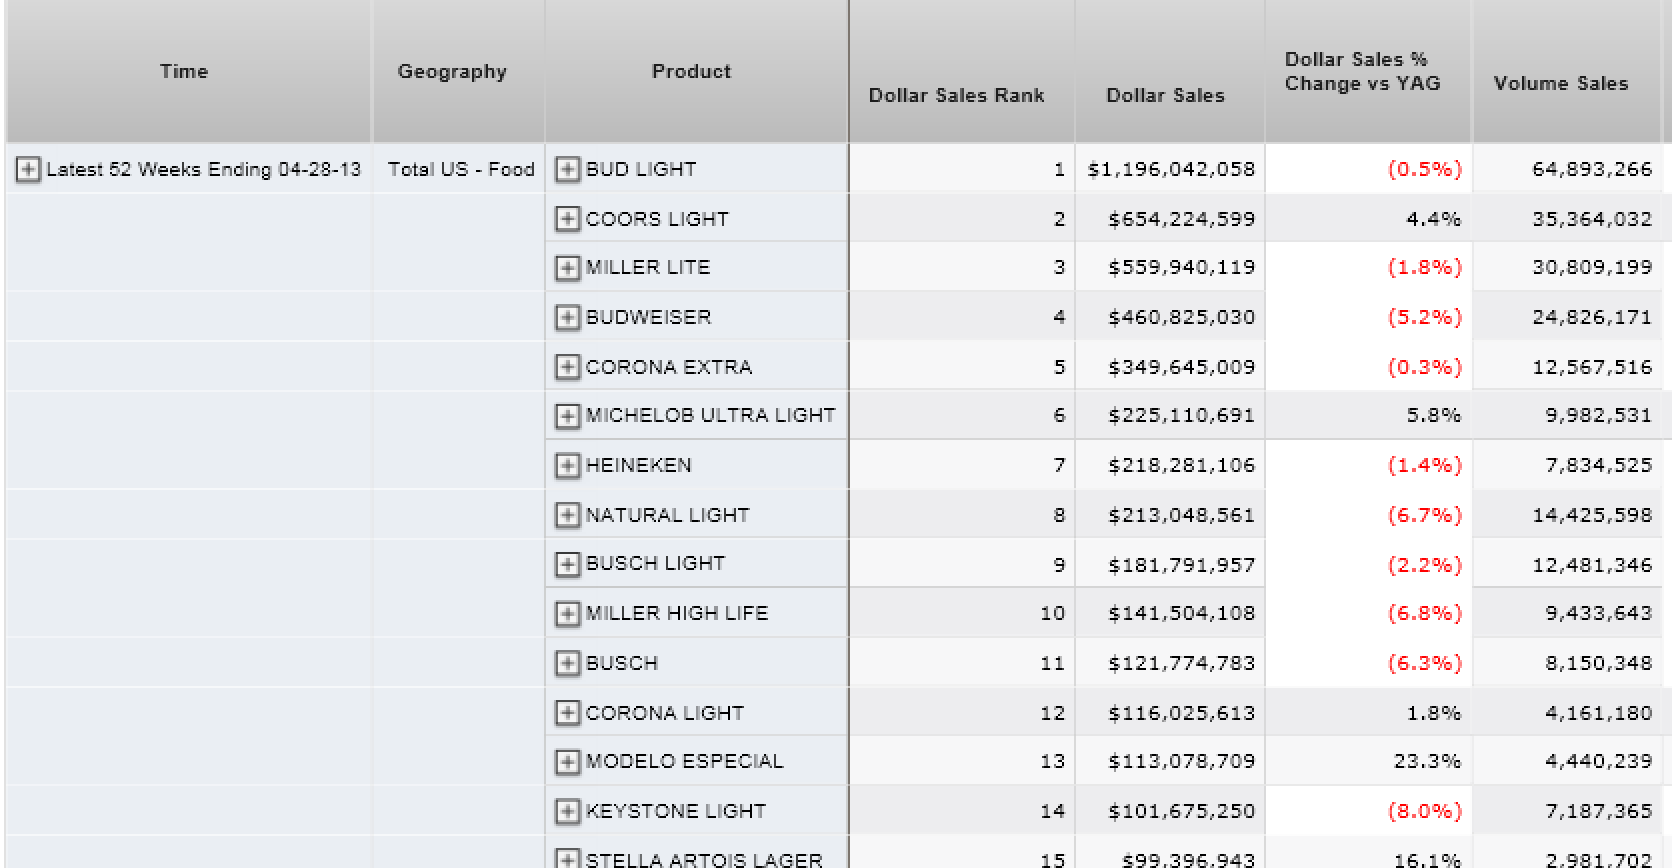Select Total US - Food geography cell
Viewport: 1672px width, 868px height.
461,169
